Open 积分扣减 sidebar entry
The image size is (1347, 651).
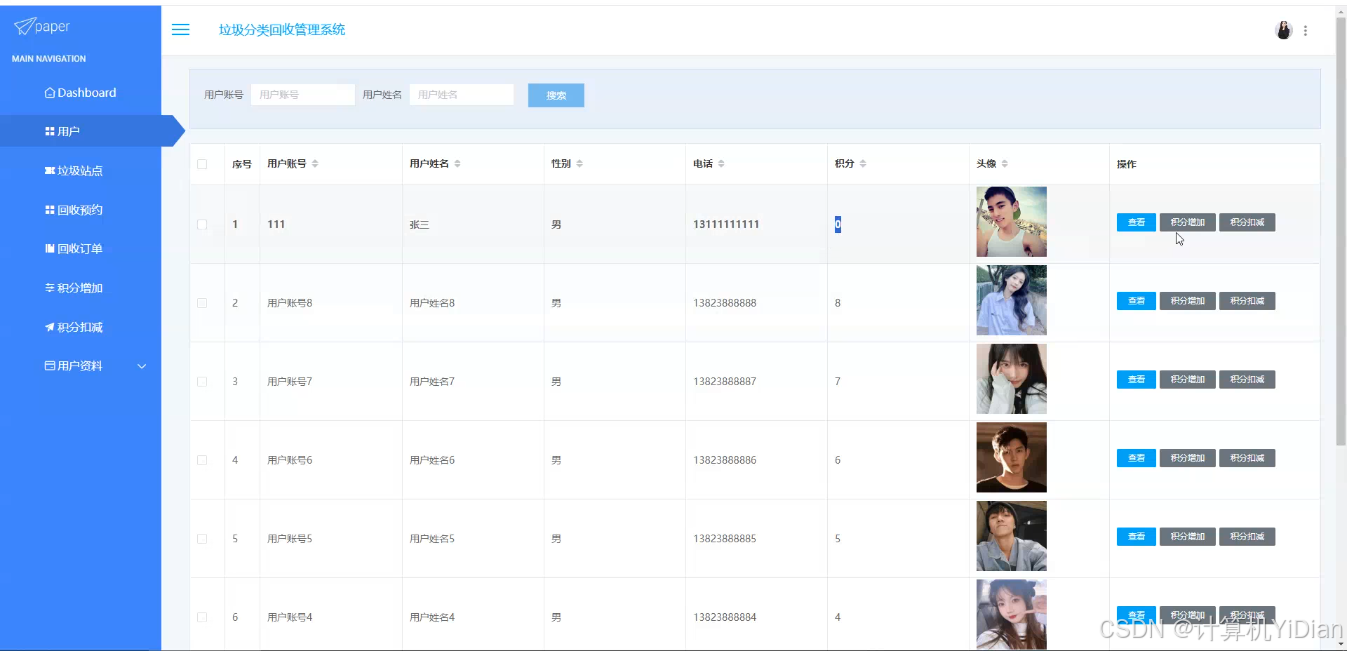coord(80,327)
